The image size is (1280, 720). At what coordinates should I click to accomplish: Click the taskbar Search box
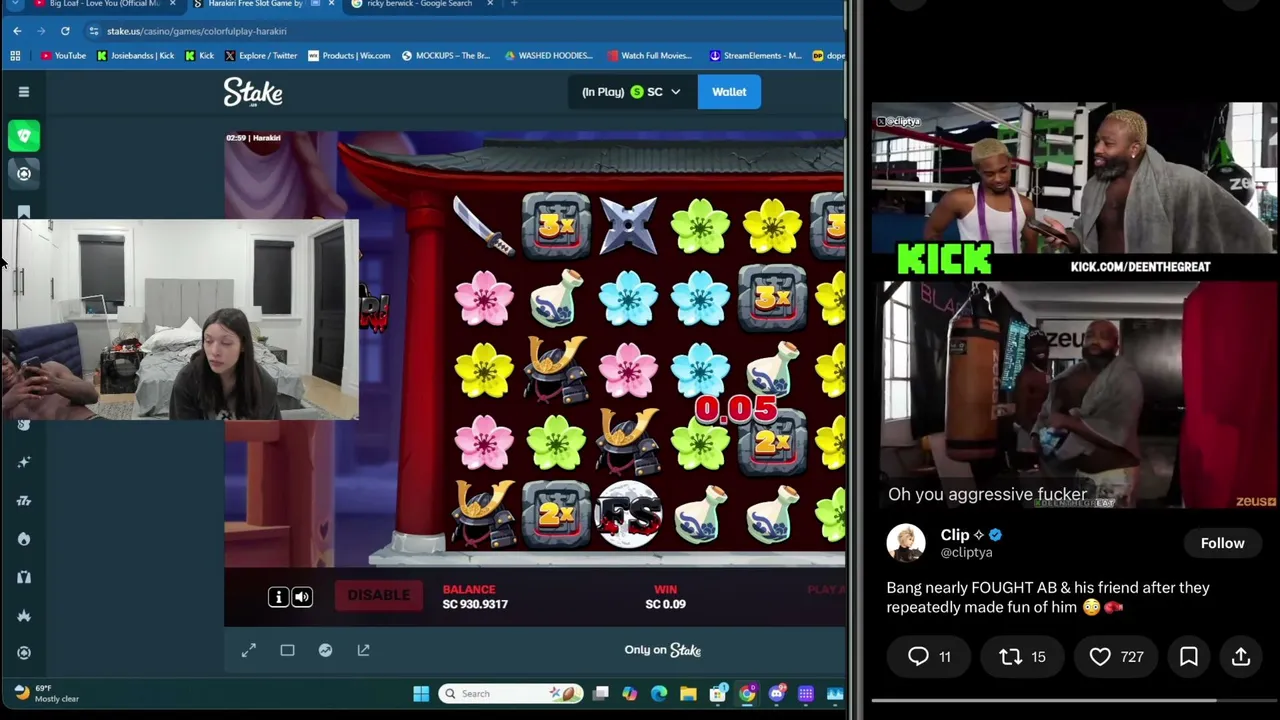tap(510, 694)
